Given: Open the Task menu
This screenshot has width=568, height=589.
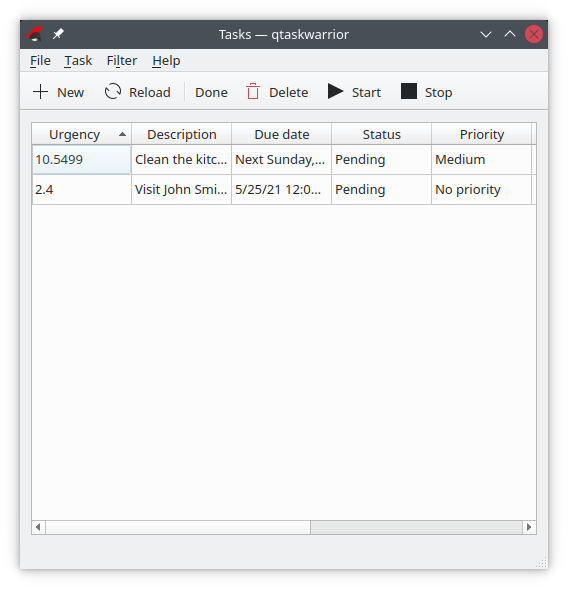Looking at the screenshot, I should [x=78, y=60].
